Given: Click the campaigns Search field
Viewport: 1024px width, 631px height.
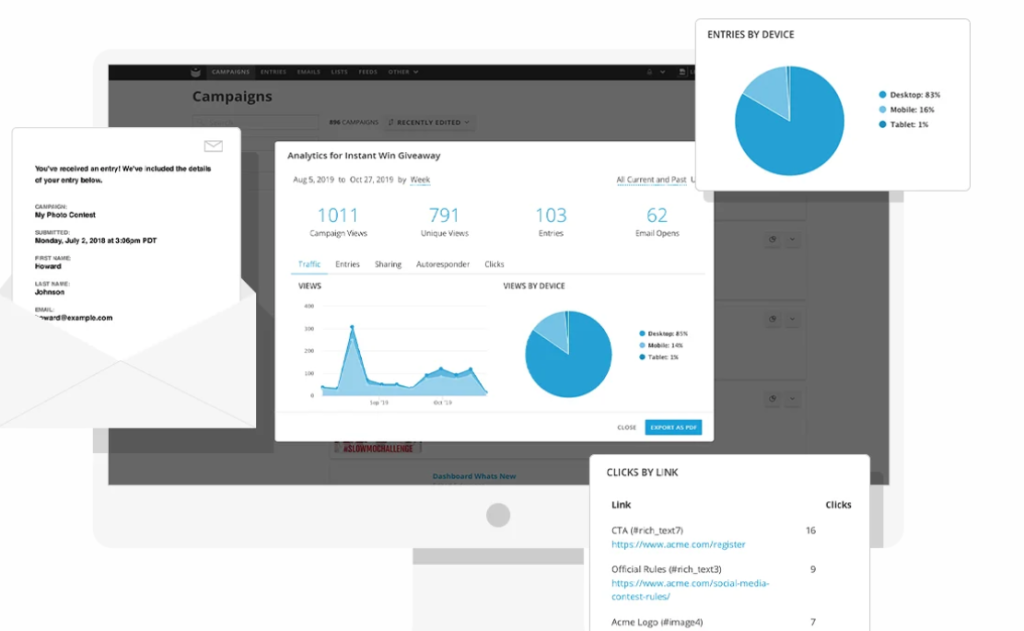Looking at the screenshot, I should (256, 122).
